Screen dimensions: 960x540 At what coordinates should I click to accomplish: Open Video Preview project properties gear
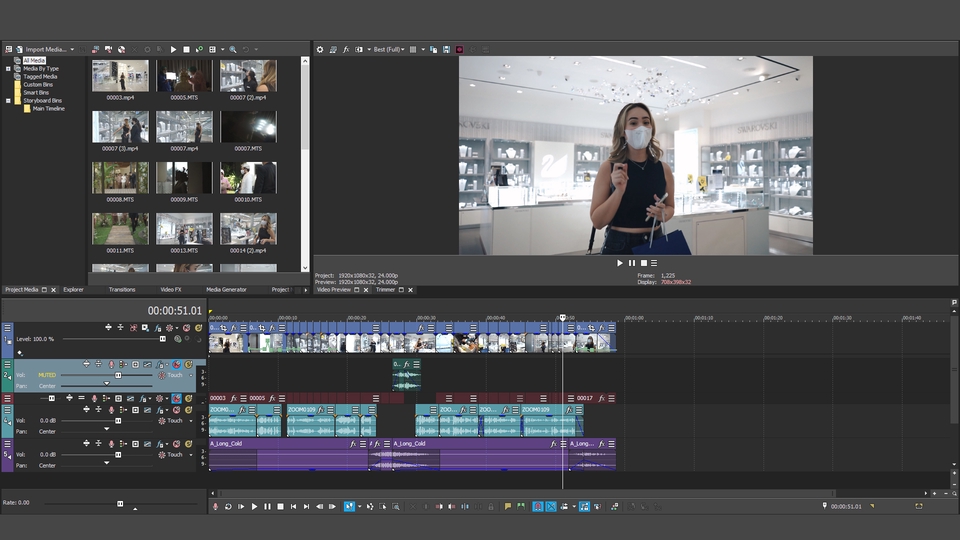coord(320,50)
